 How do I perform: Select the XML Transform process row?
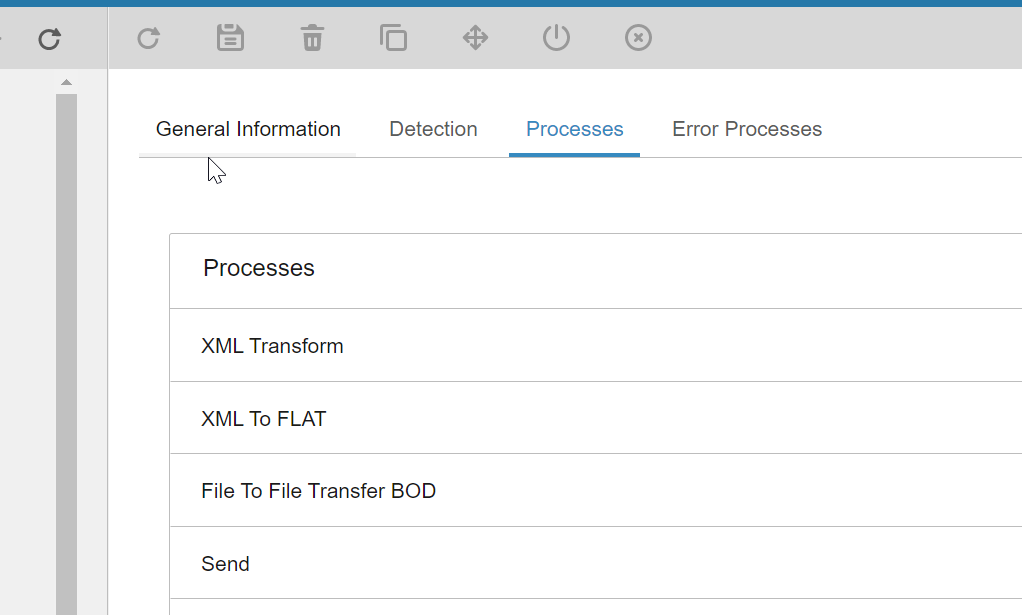pyautogui.click(x=272, y=346)
